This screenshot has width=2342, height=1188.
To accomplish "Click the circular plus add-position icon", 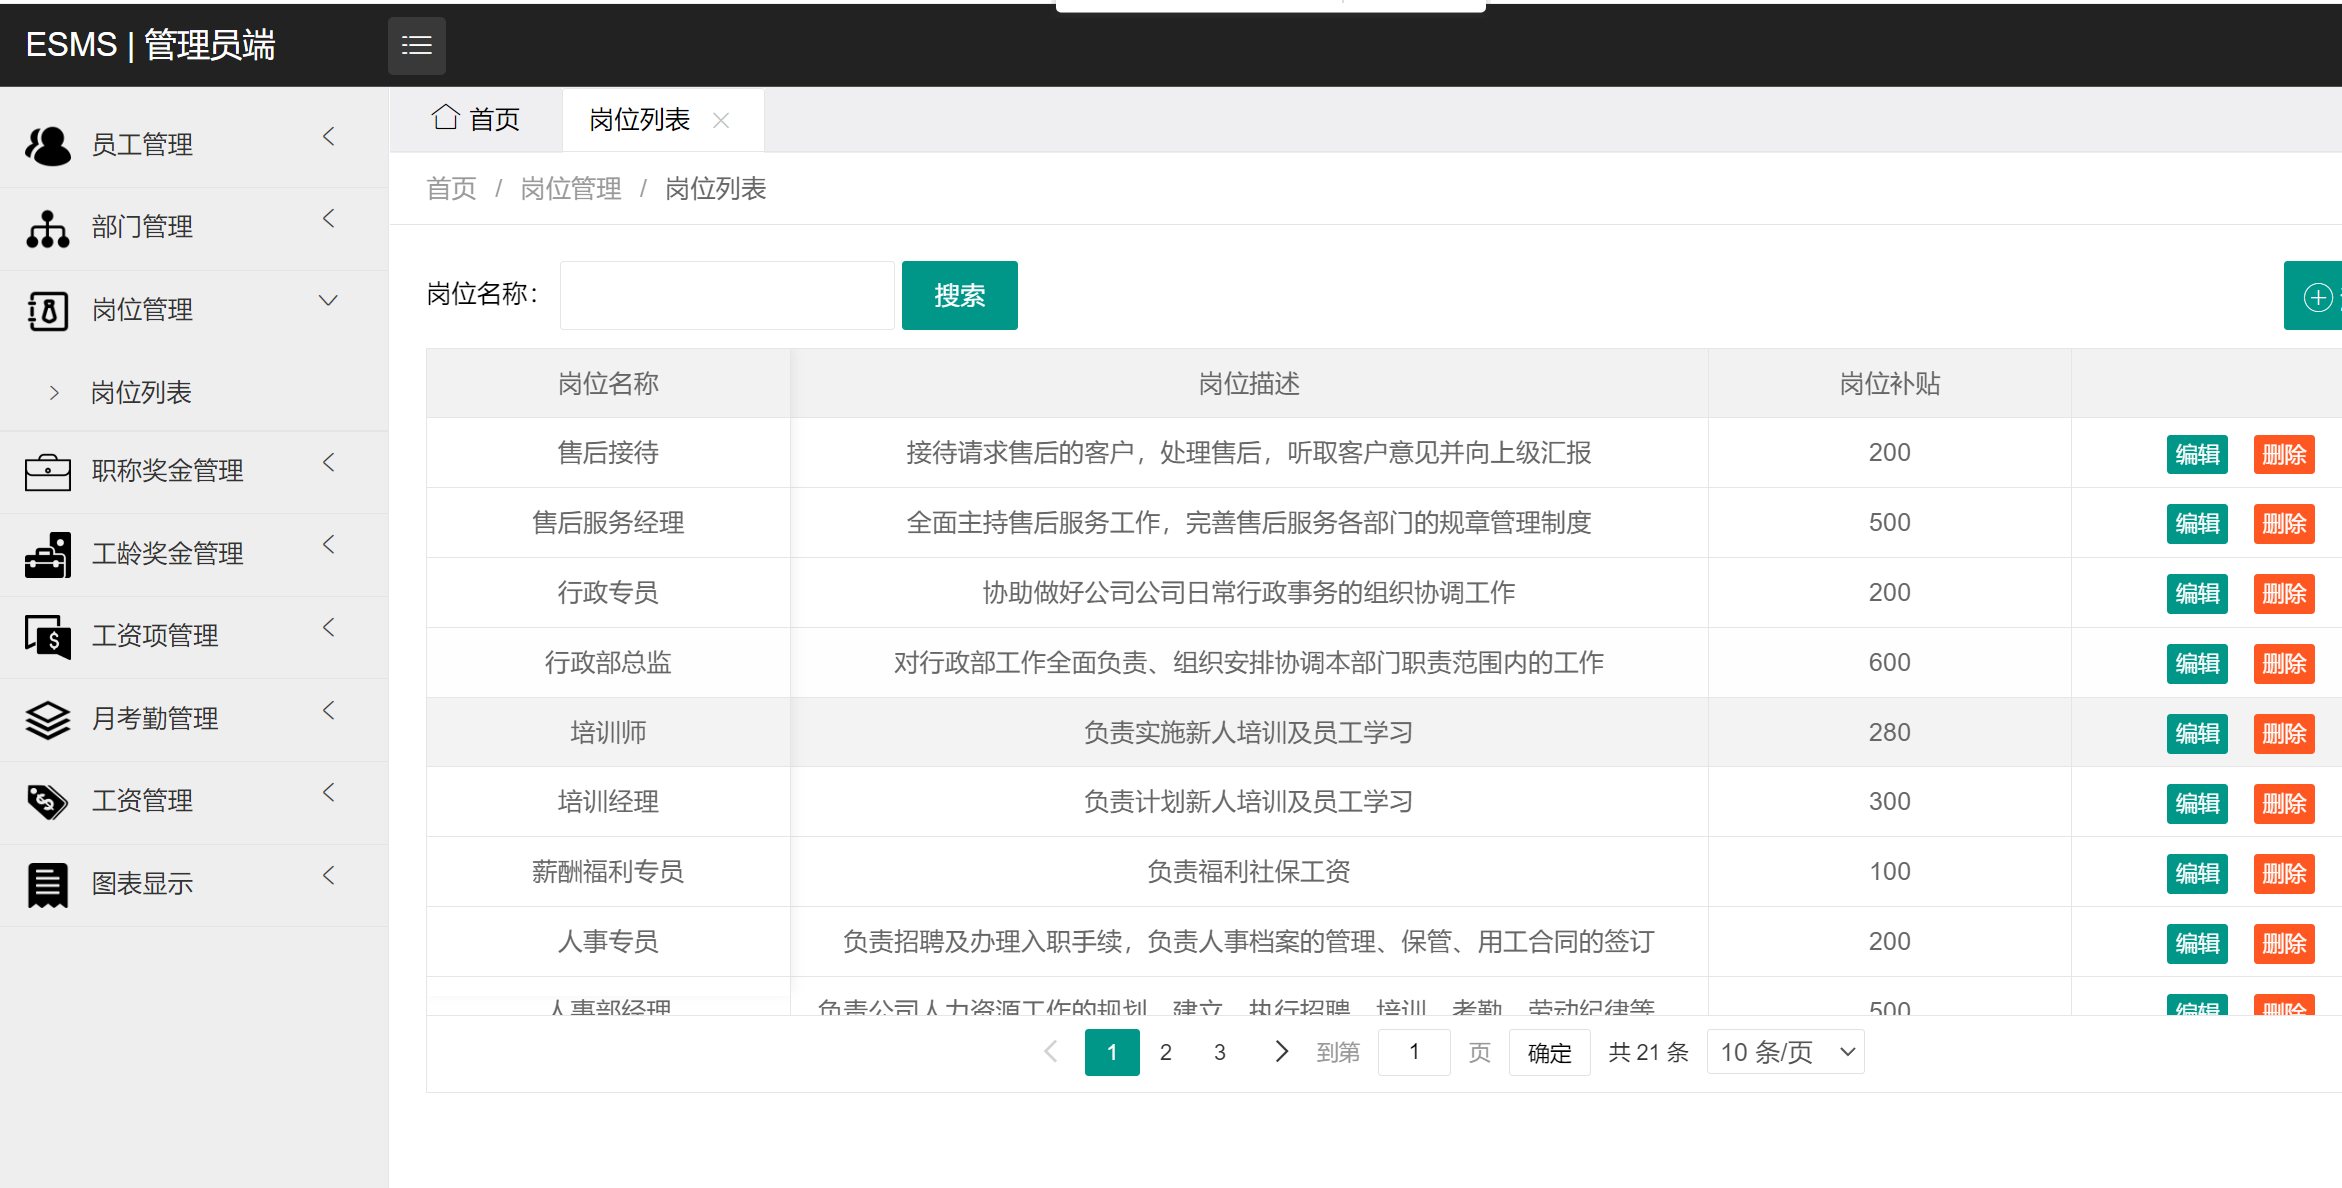I will coord(2316,295).
